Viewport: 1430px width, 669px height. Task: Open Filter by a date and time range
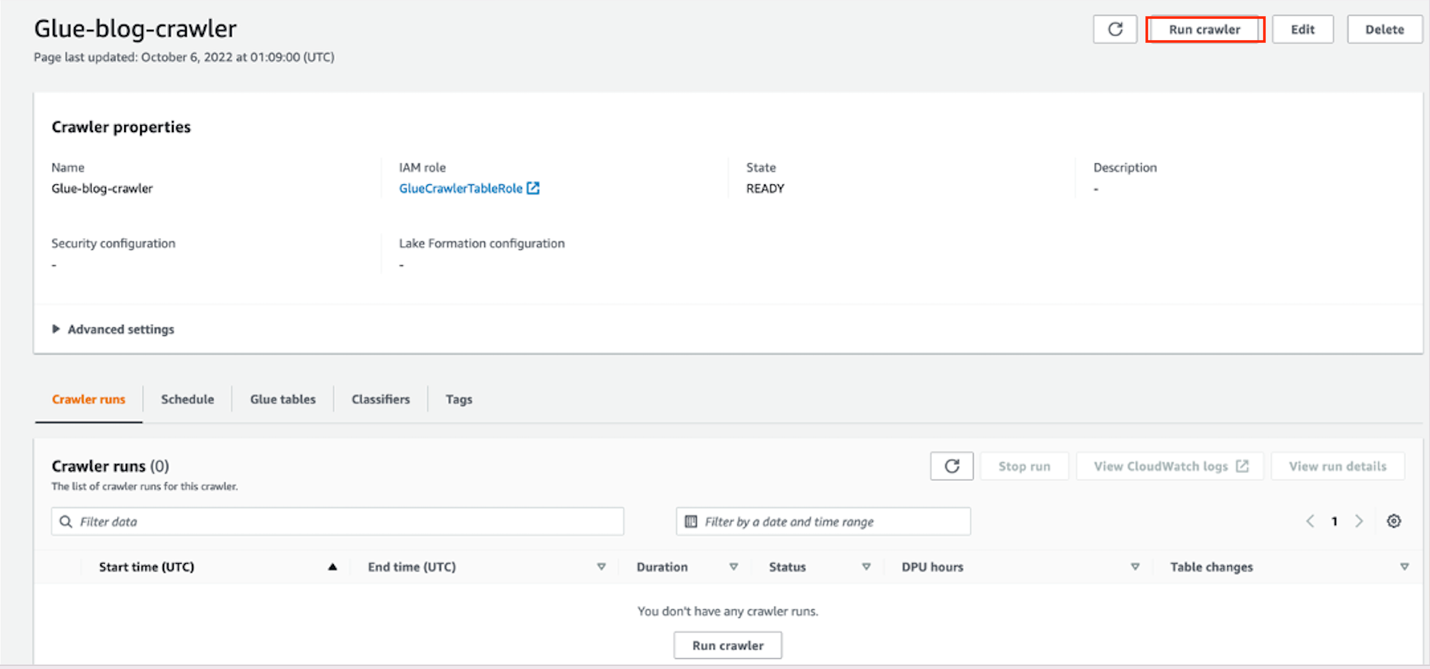823,521
